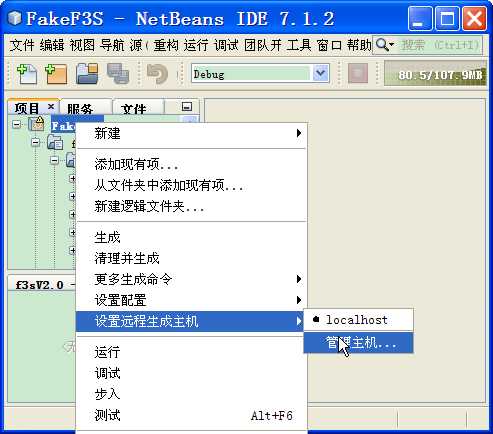Click the Open Project toolbar icon
The height and width of the screenshot is (434, 493).
87,74
